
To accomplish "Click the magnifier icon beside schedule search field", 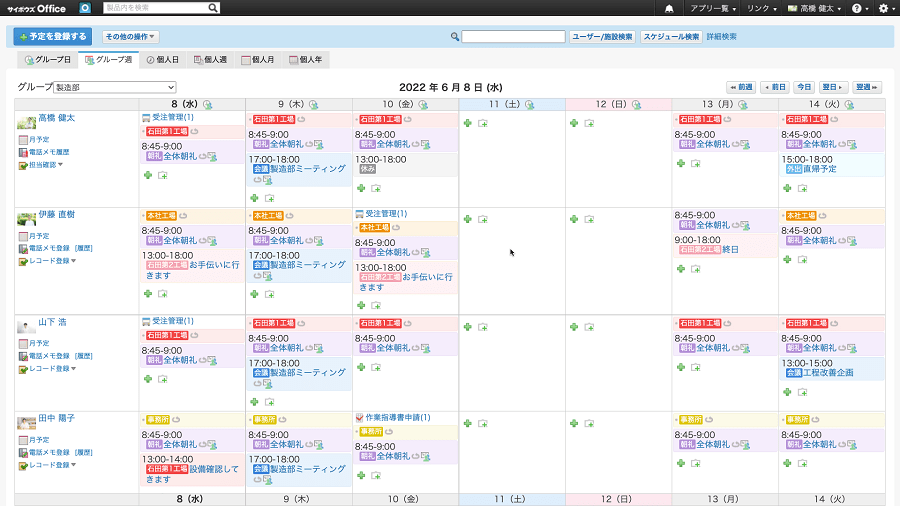I will 455,37.
